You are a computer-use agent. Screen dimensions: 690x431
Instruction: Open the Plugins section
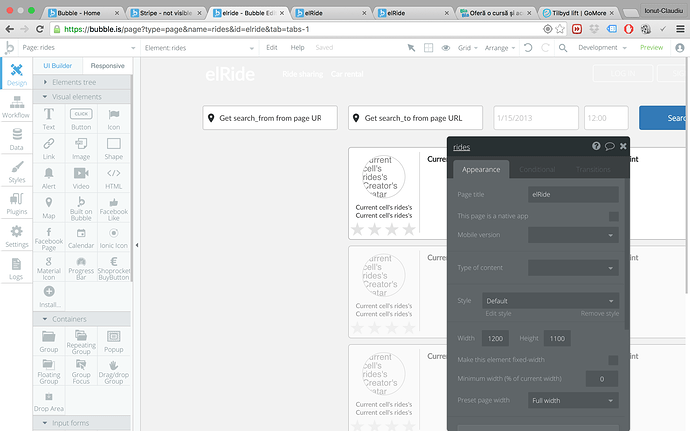point(17,204)
